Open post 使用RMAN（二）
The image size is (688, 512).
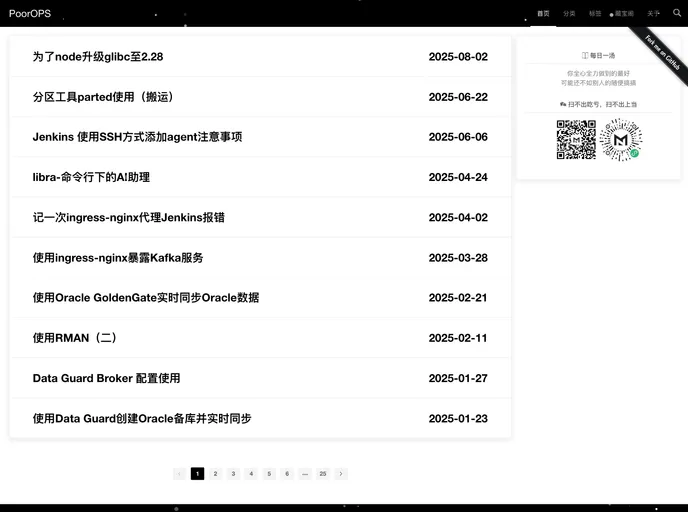pos(75,338)
